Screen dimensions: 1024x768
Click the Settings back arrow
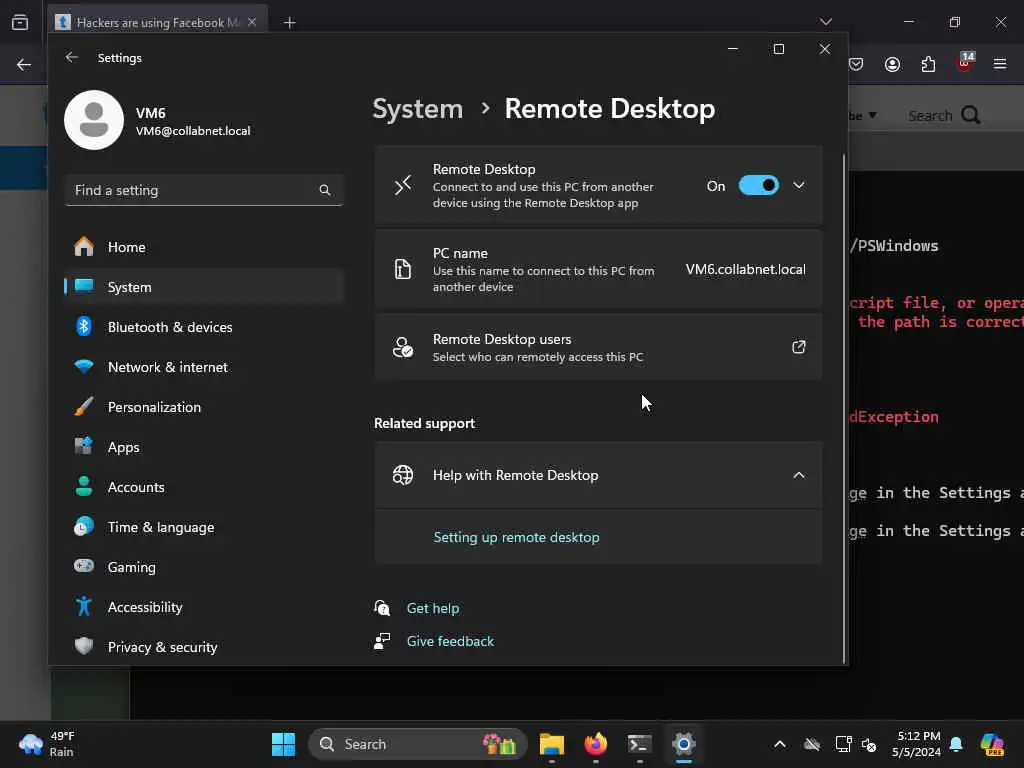pos(72,57)
